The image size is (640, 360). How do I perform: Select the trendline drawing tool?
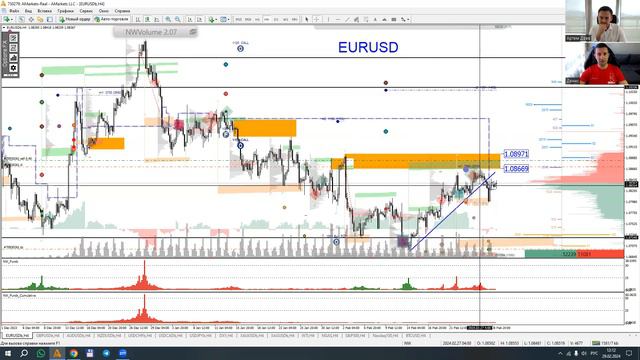pos(347,19)
